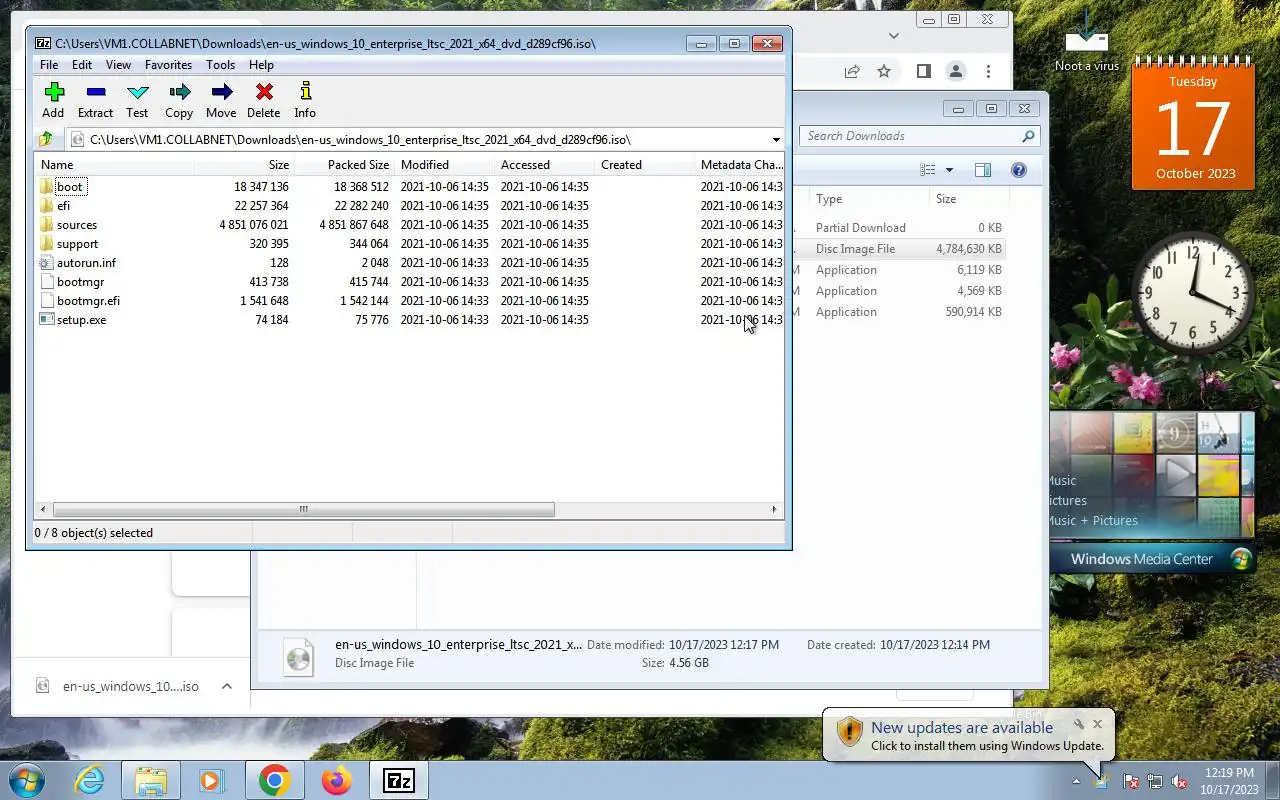Viewport: 1280px width, 800px height.
Task: Open the Explorer change view dropdown arrow
Action: tap(949, 170)
